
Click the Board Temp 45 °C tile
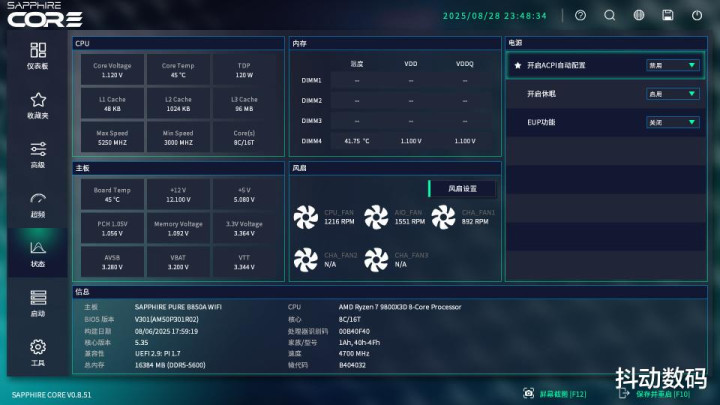point(112,195)
